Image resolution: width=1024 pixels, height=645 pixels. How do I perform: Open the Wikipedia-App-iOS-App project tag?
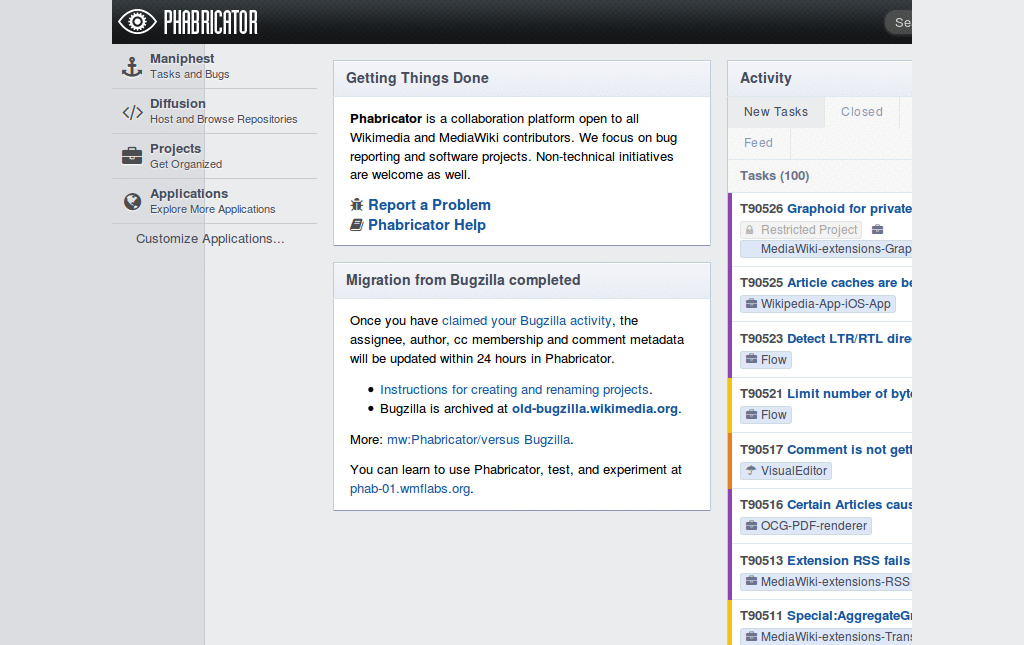click(817, 303)
